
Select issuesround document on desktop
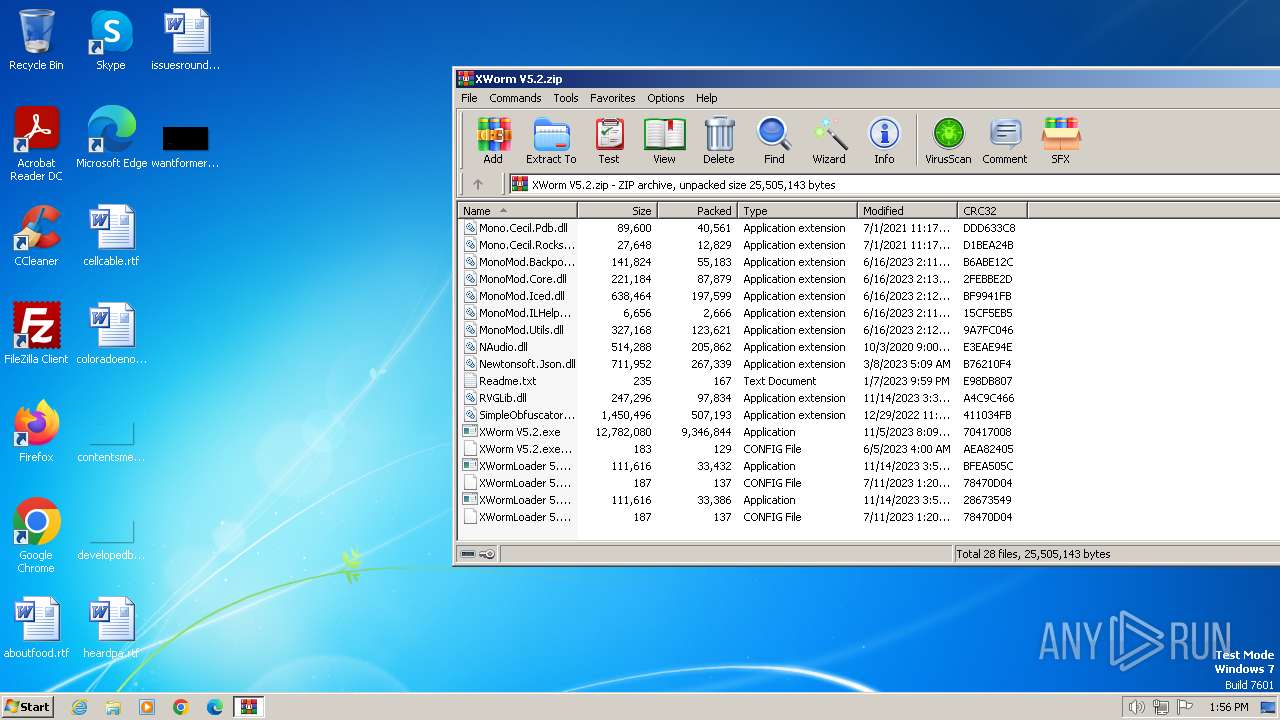(185, 40)
